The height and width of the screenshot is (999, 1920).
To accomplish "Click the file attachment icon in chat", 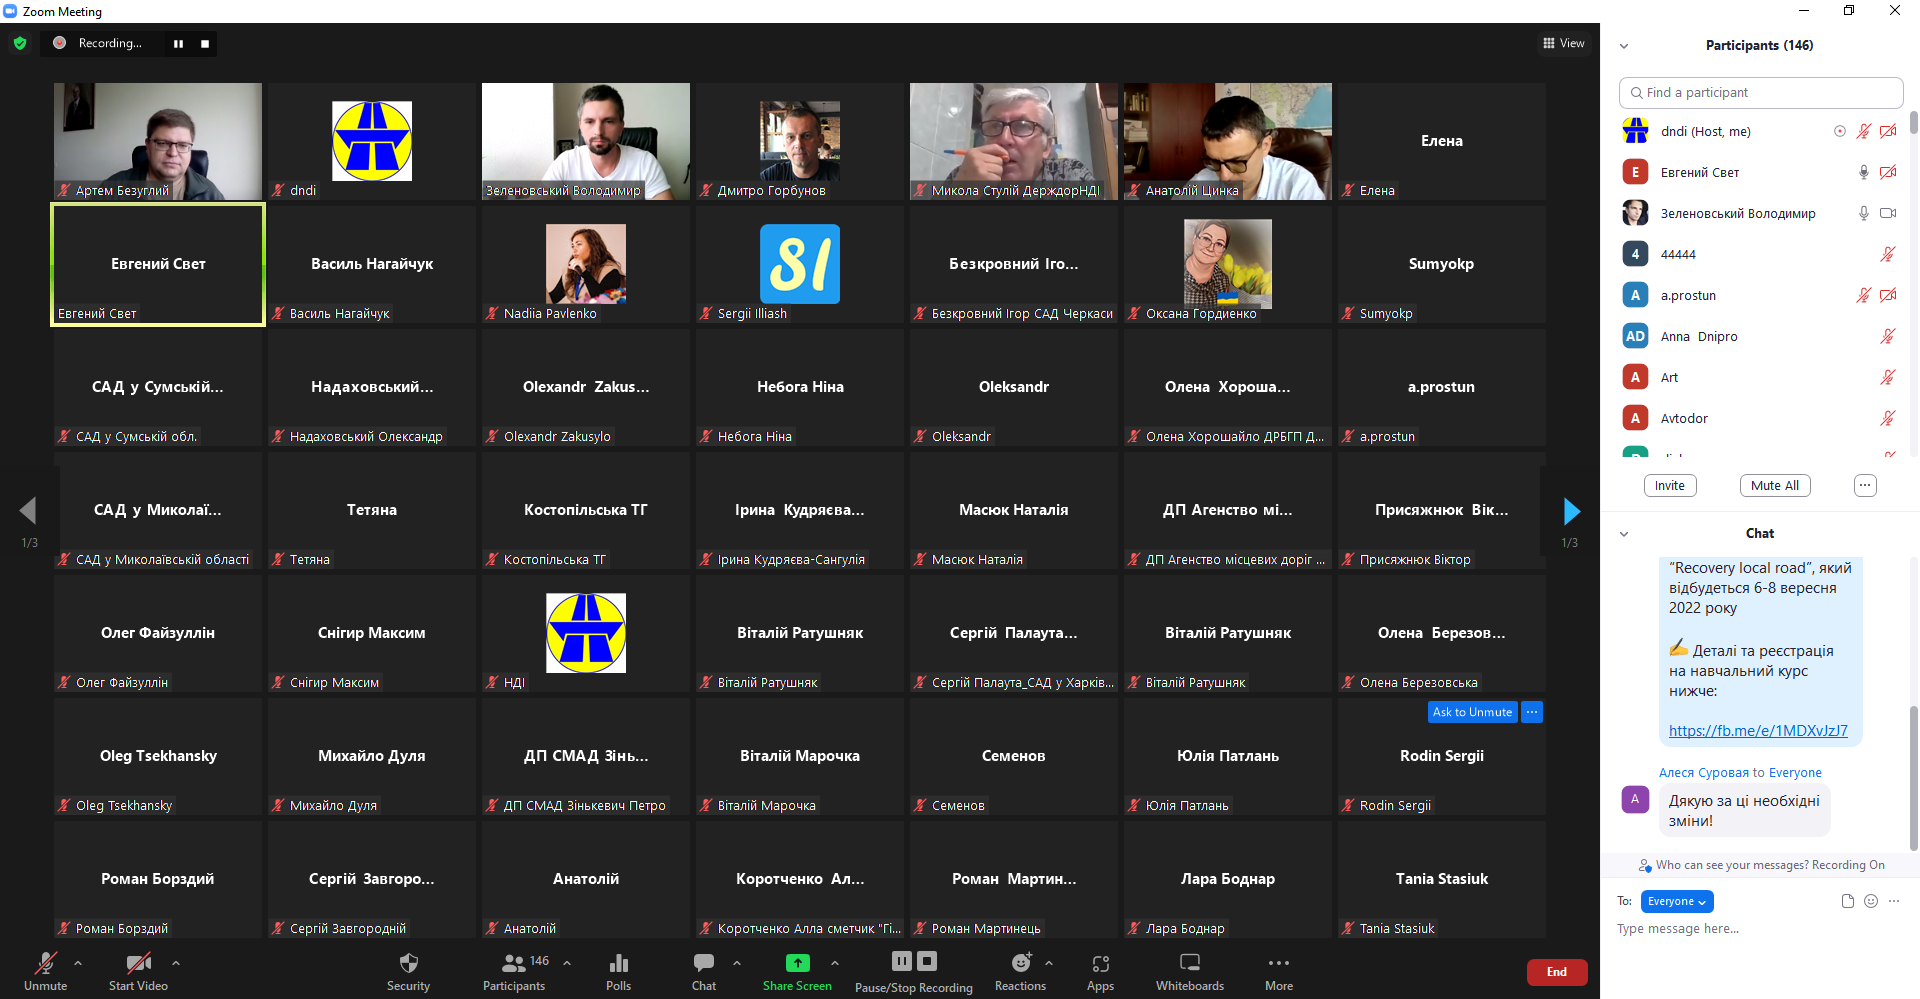I will click(1848, 901).
